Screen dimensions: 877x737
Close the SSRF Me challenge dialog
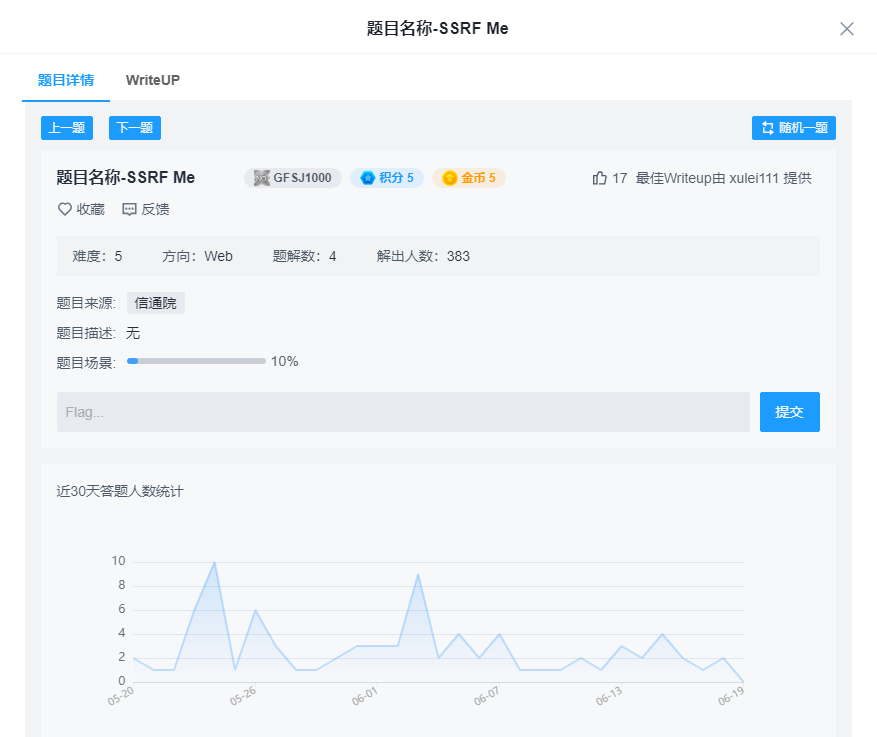(846, 29)
